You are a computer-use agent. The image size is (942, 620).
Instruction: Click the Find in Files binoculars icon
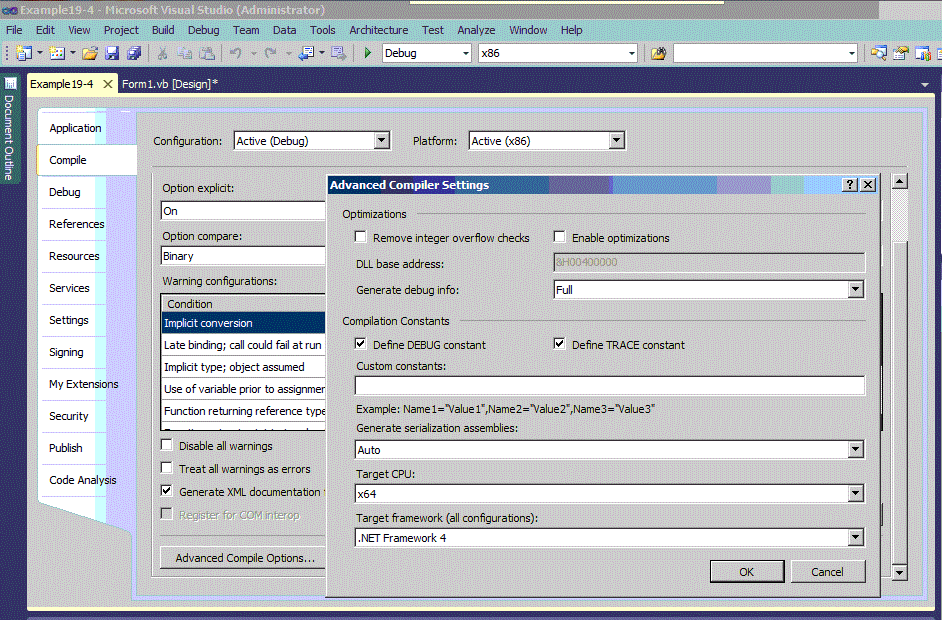(x=658, y=53)
